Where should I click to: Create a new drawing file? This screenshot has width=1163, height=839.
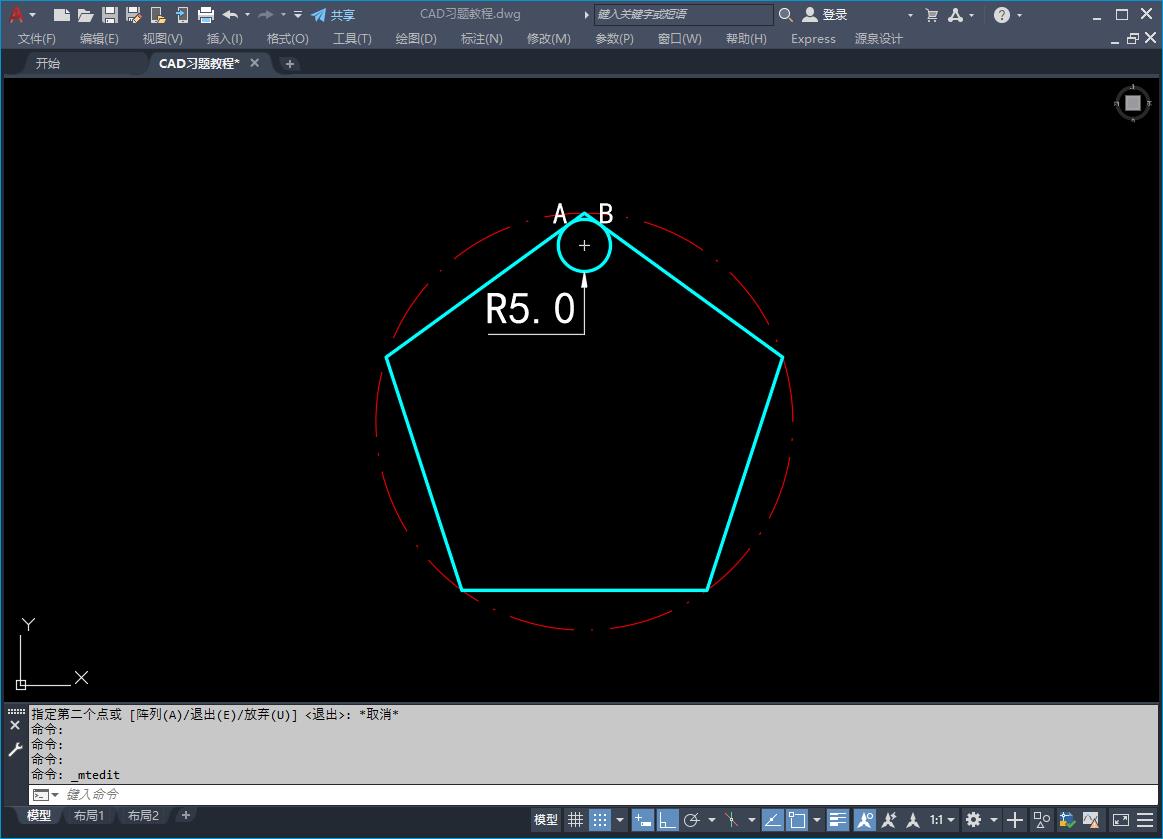[62, 14]
